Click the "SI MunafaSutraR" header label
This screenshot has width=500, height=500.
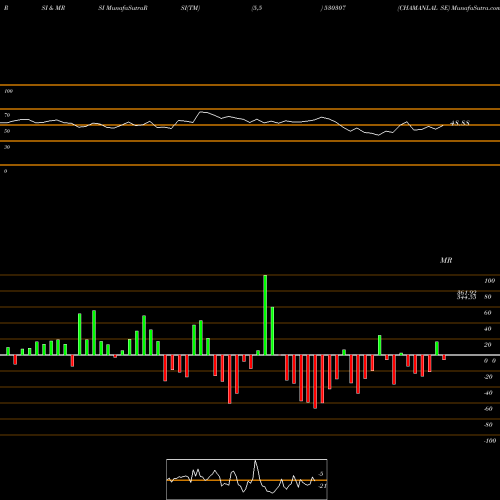[123, 8]
